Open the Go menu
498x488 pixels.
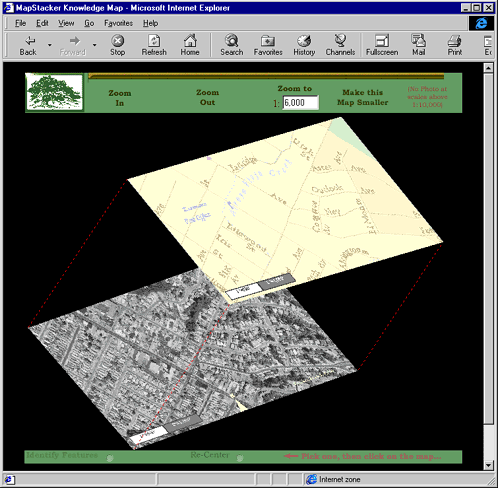[89, 23]
